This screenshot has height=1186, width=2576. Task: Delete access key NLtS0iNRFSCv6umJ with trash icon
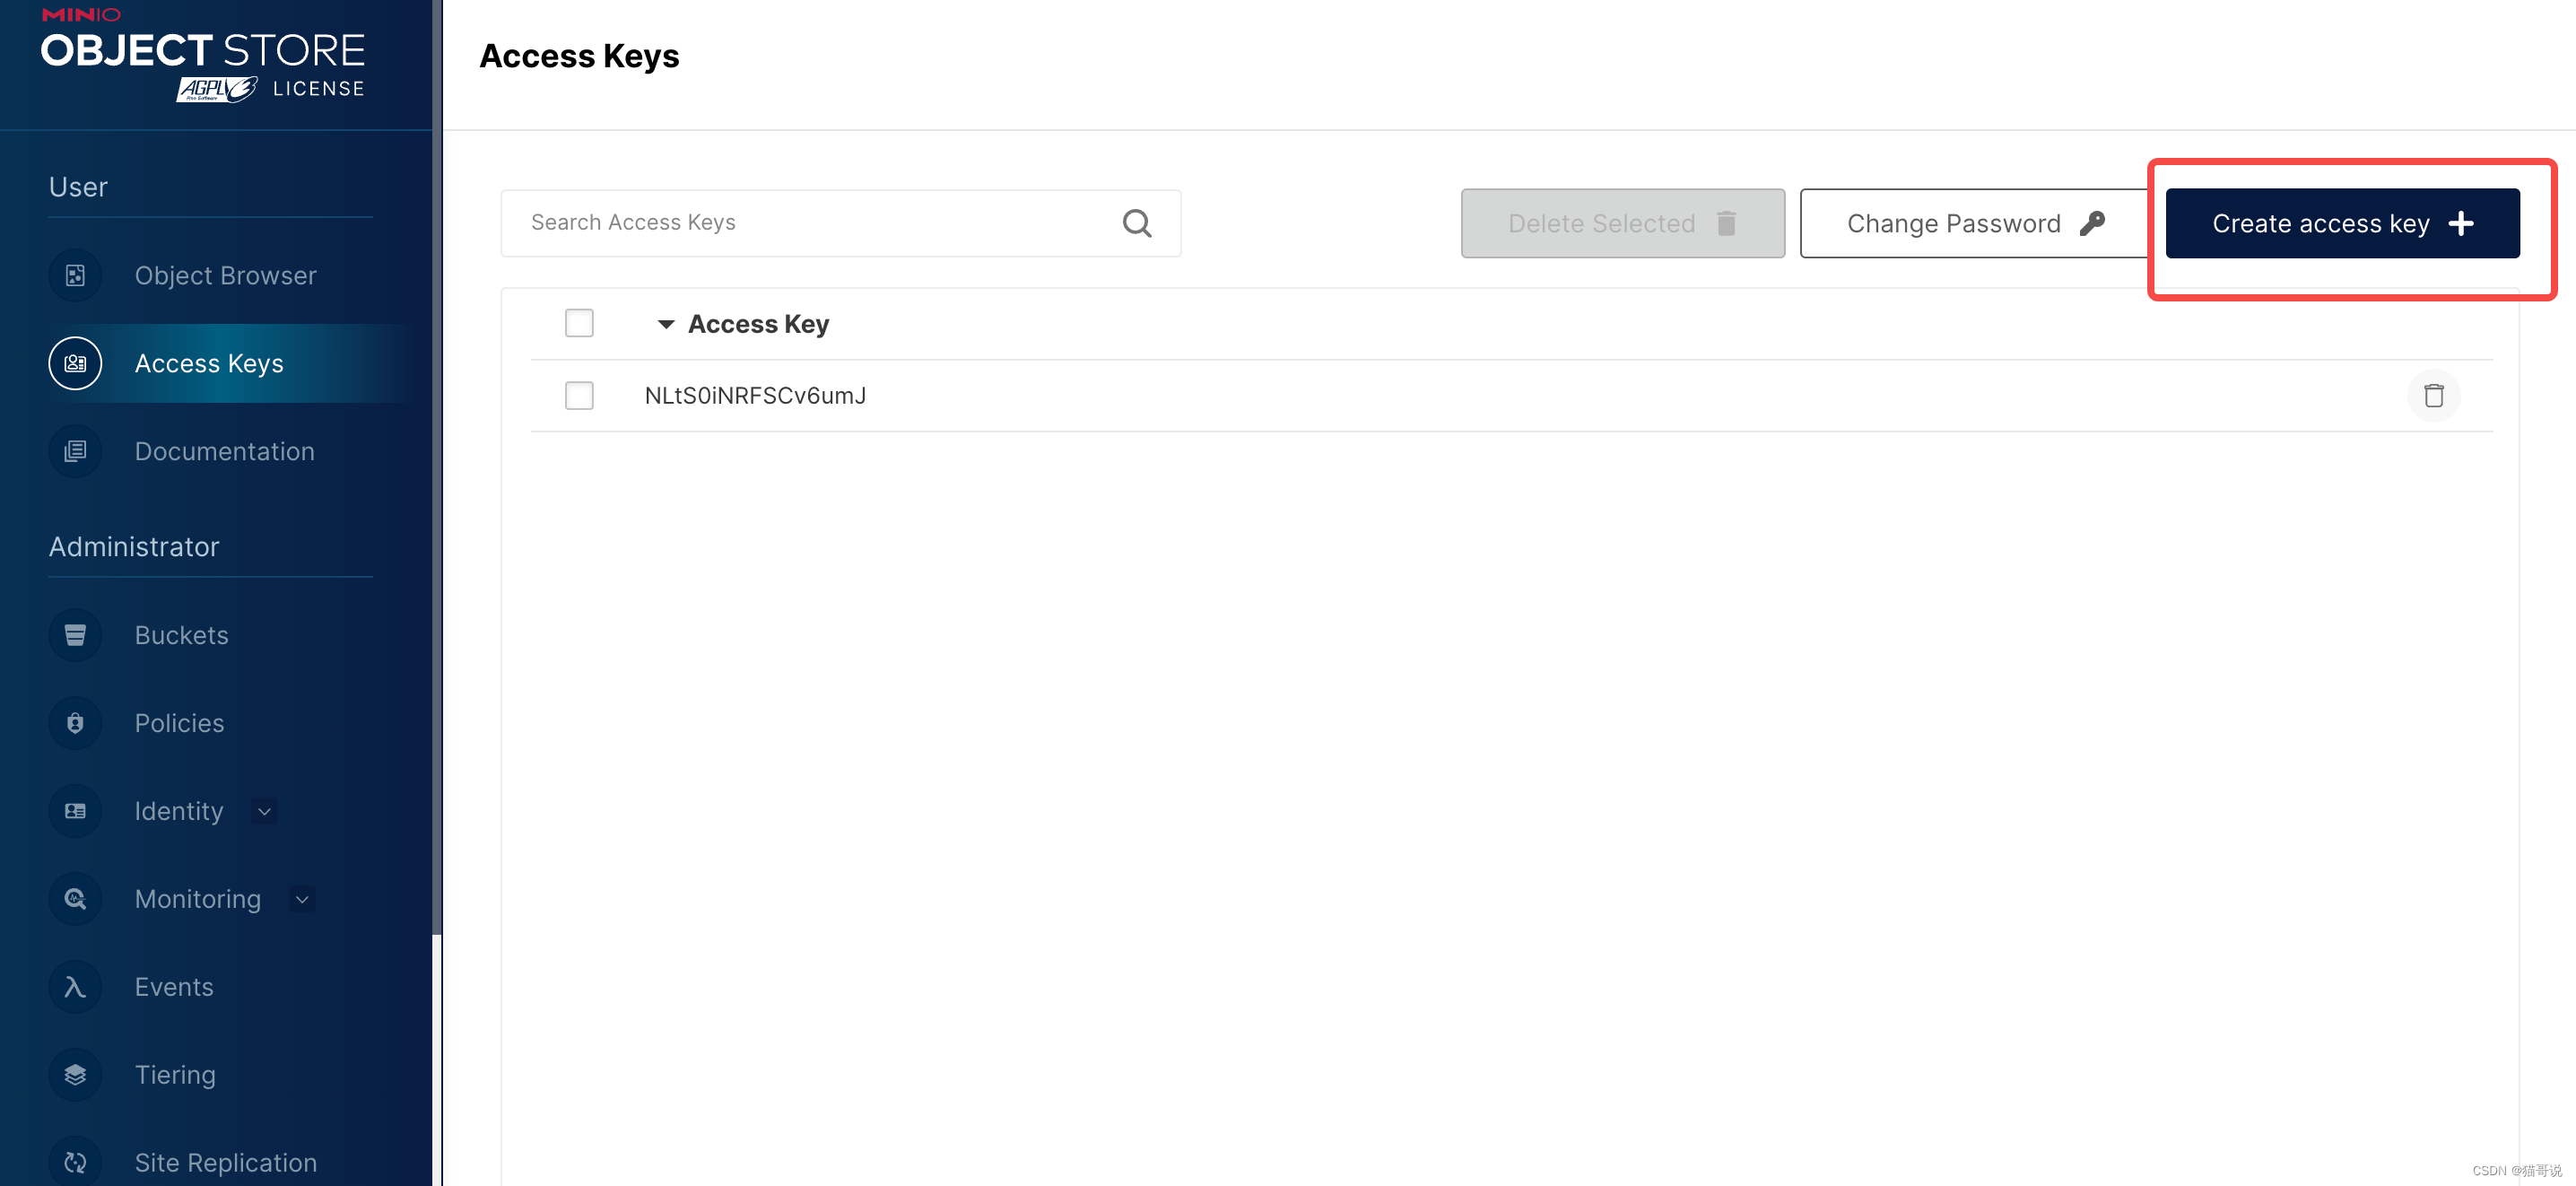pyautogui.click(x=2433, y=395)
